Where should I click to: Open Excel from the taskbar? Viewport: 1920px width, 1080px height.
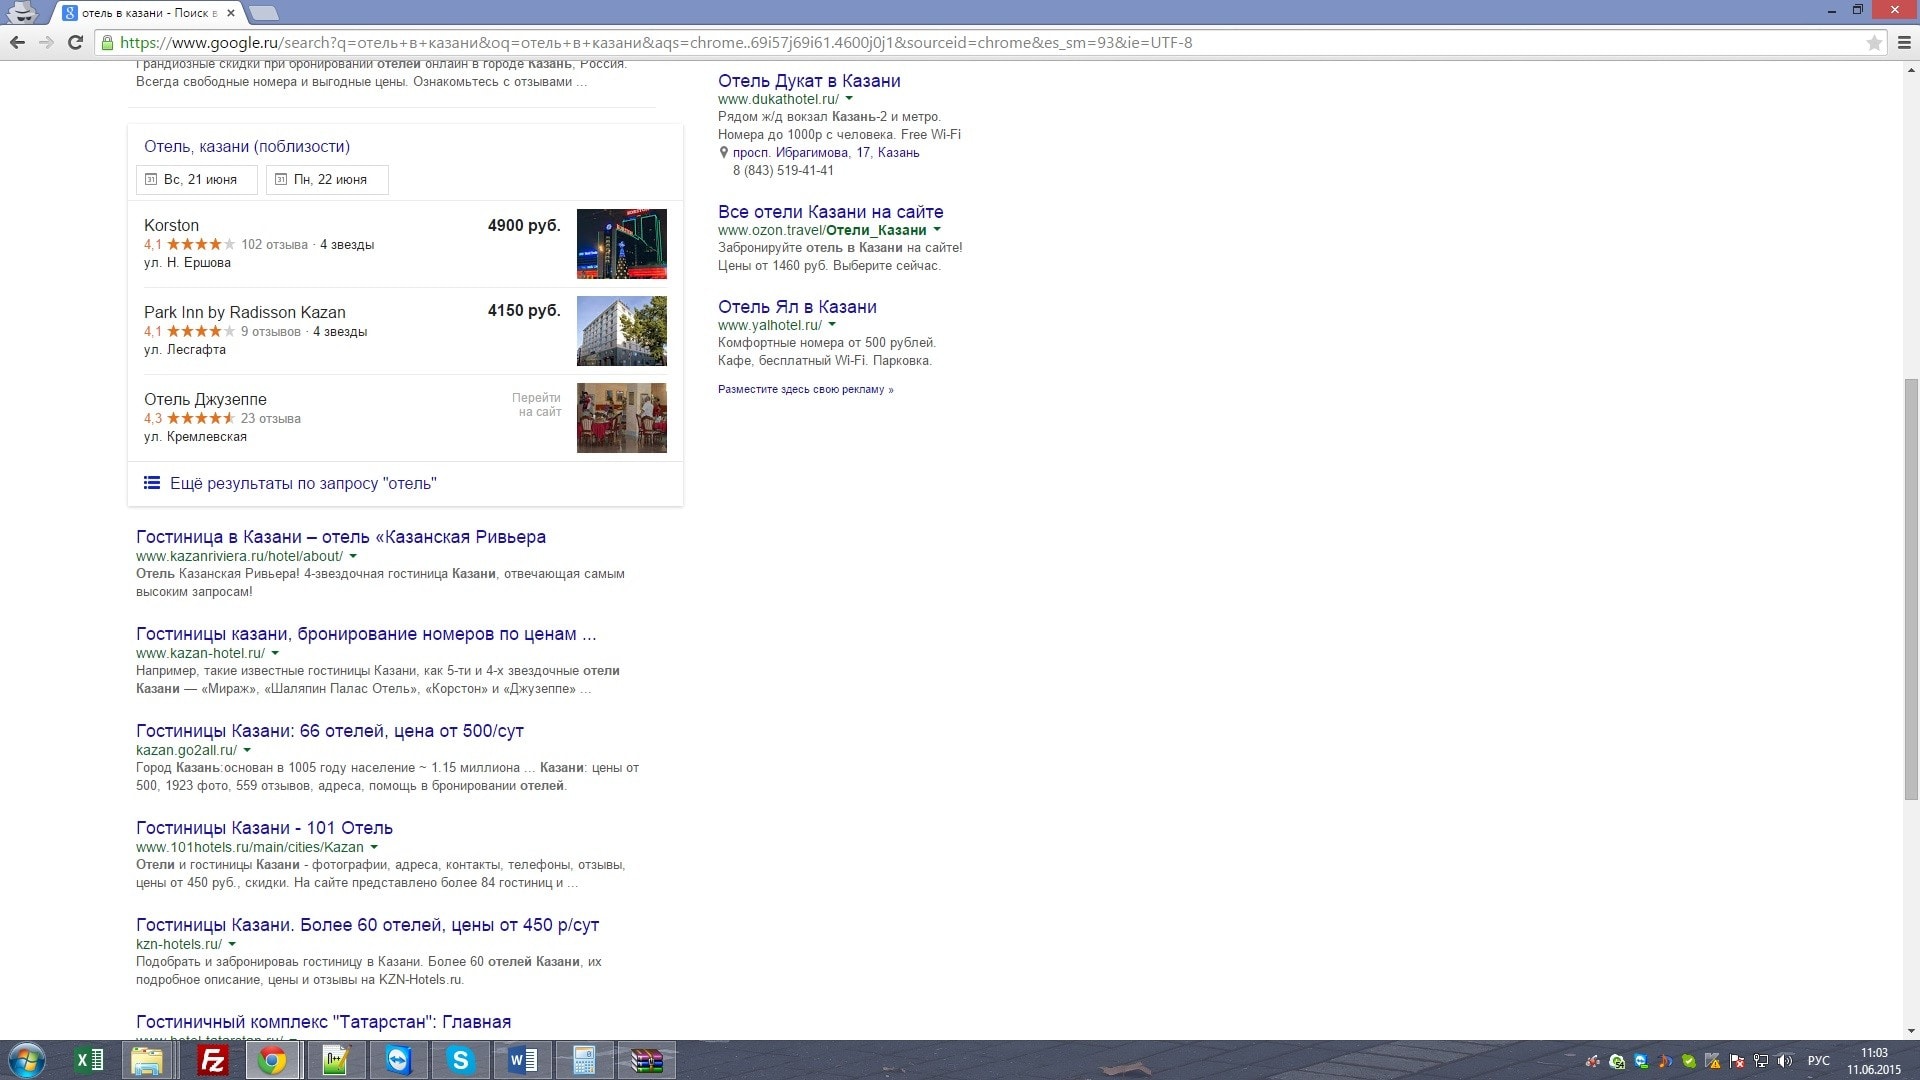89,1060
